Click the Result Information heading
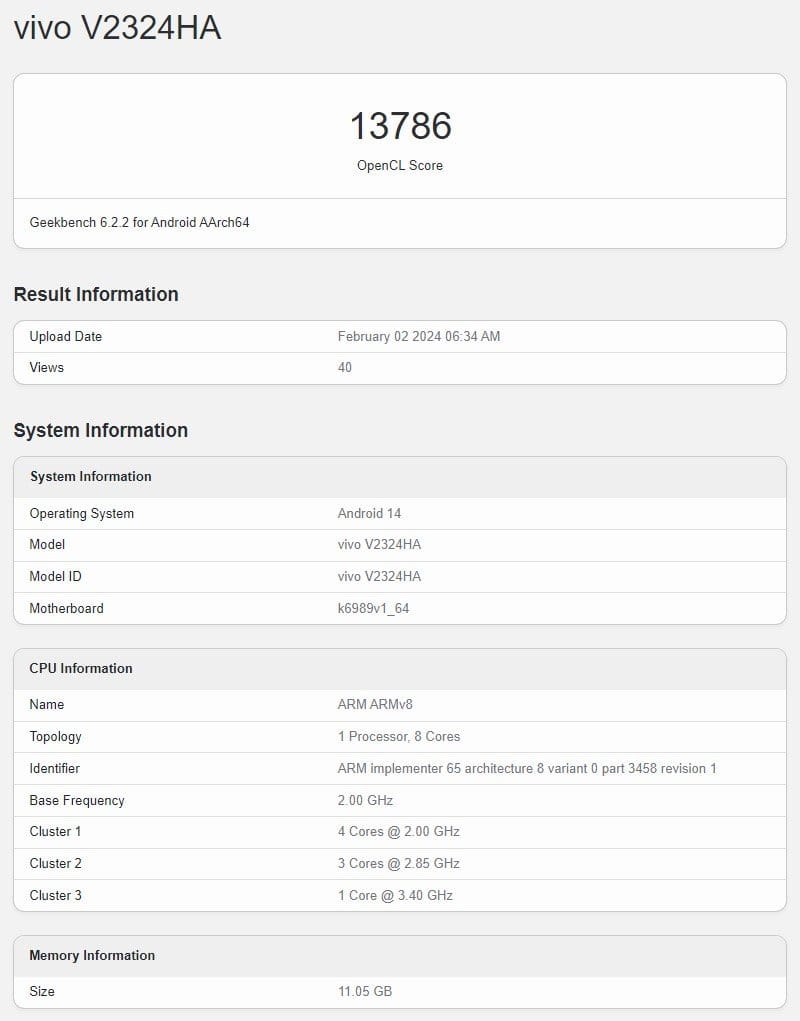Image resolution: width=800 pixels, height=1021 pixels. pyautogui.click(x=95, y=294)
